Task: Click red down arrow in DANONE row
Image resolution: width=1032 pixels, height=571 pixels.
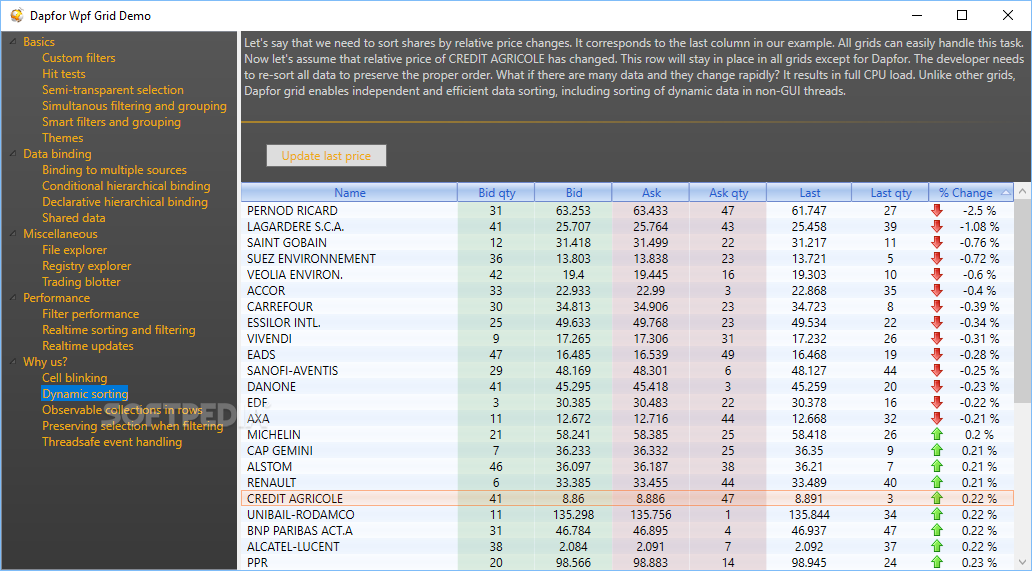Action: pos(937,387)
